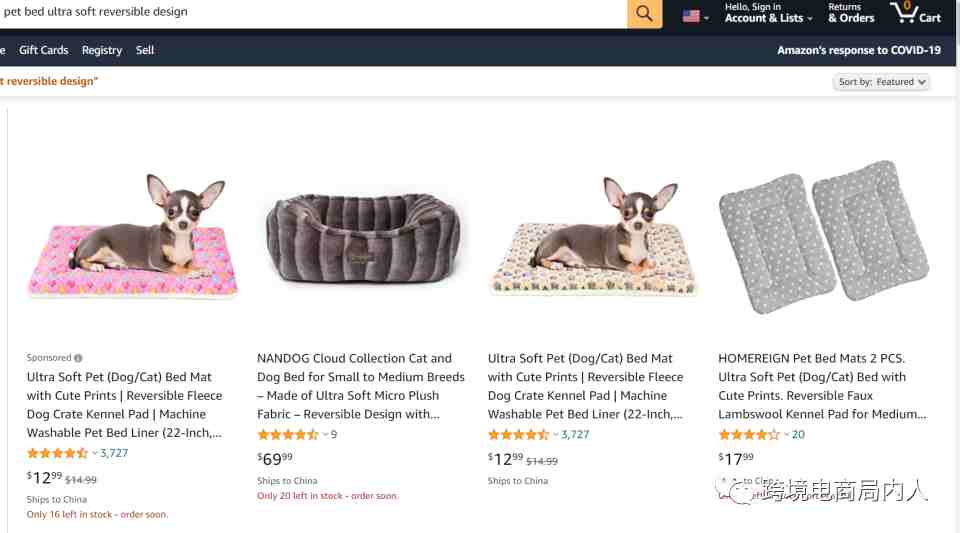Click the US flag language selector
This screenshot has height=533, width=960.
[695, 16]
